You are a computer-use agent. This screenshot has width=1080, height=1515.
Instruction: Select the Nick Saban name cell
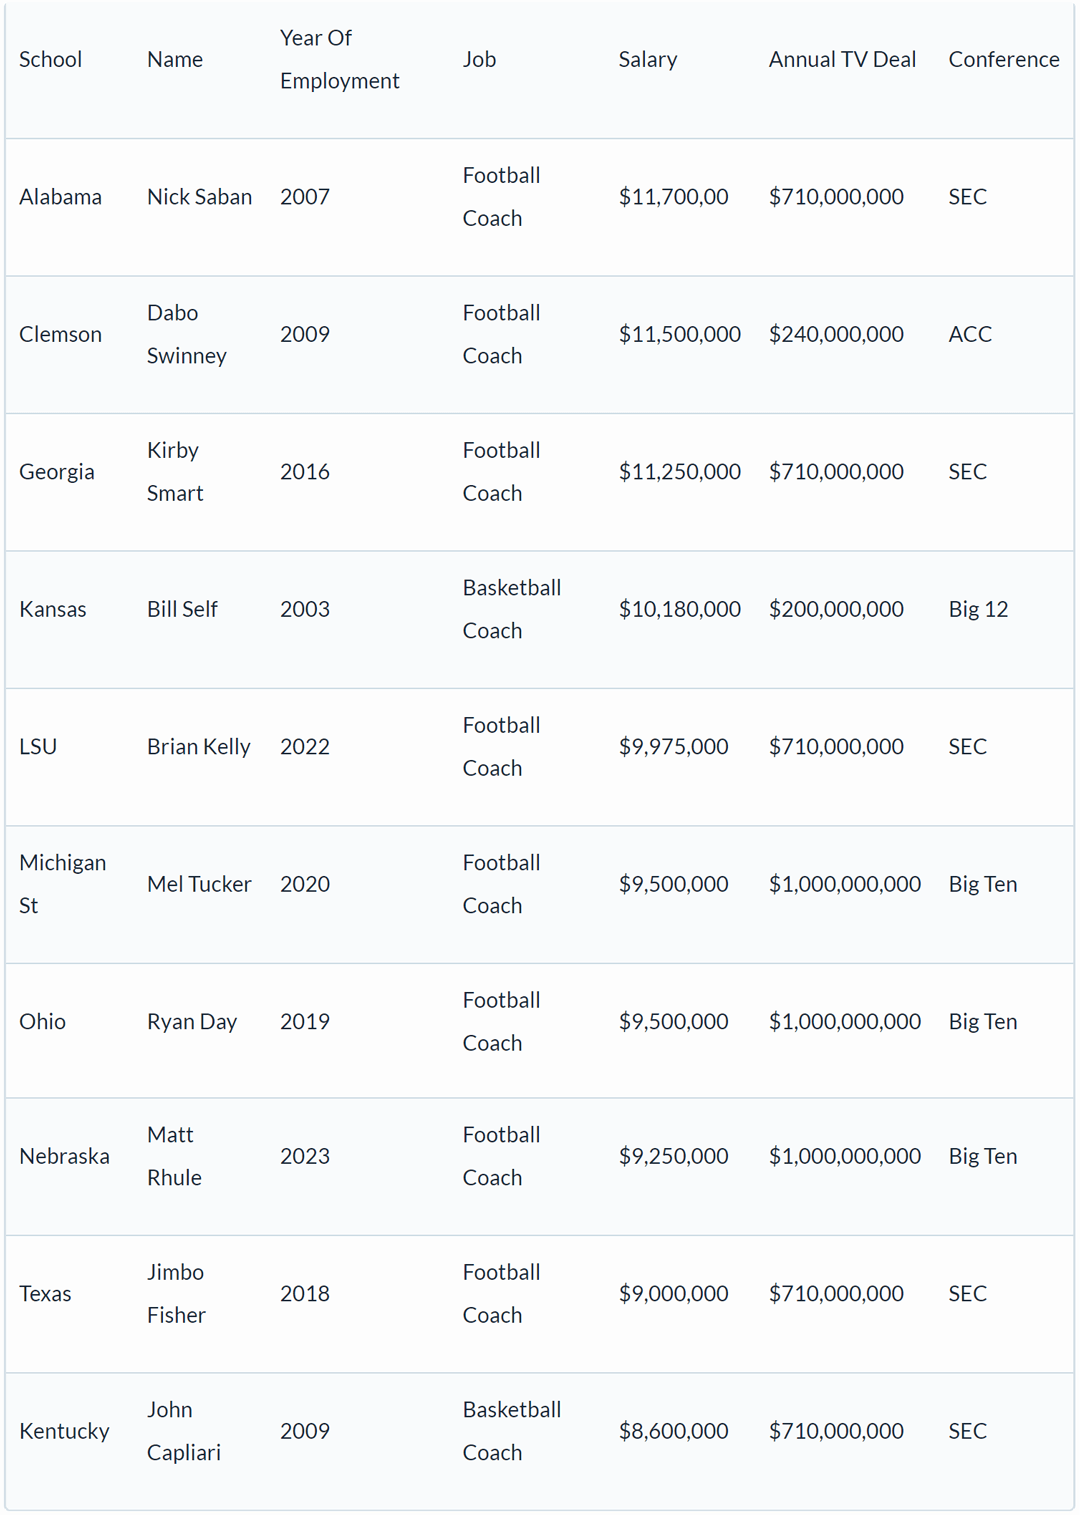coord(199,197)
